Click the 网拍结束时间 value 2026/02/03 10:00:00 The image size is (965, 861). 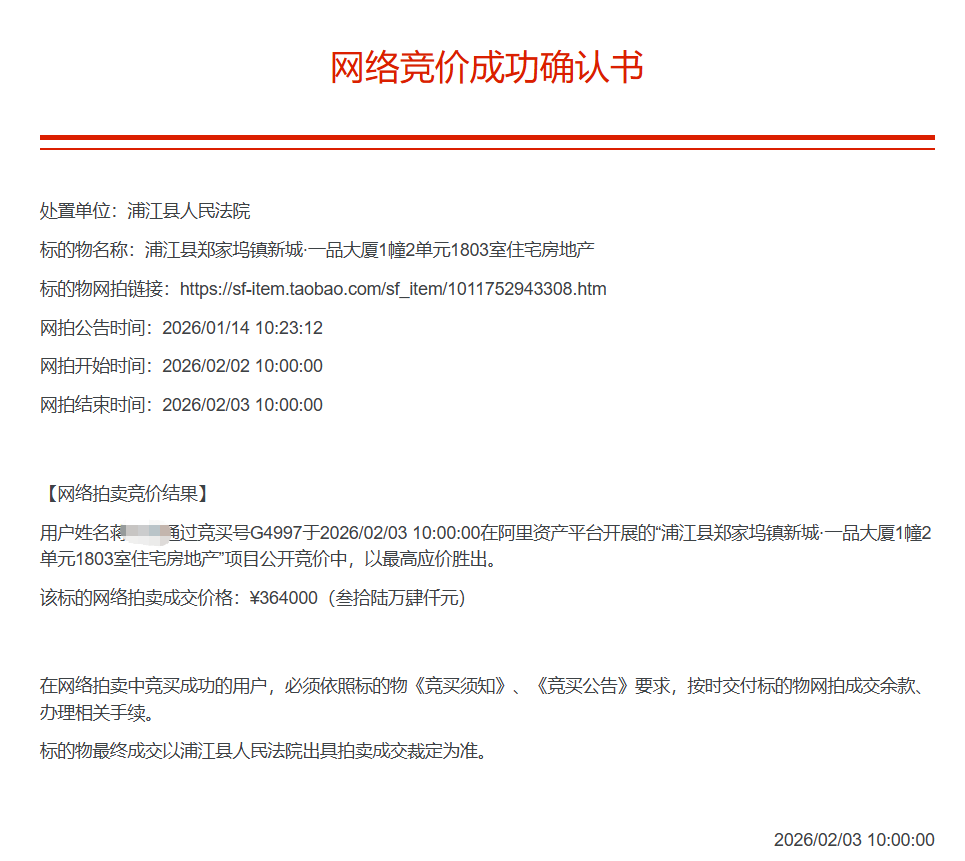pos(242,405)
